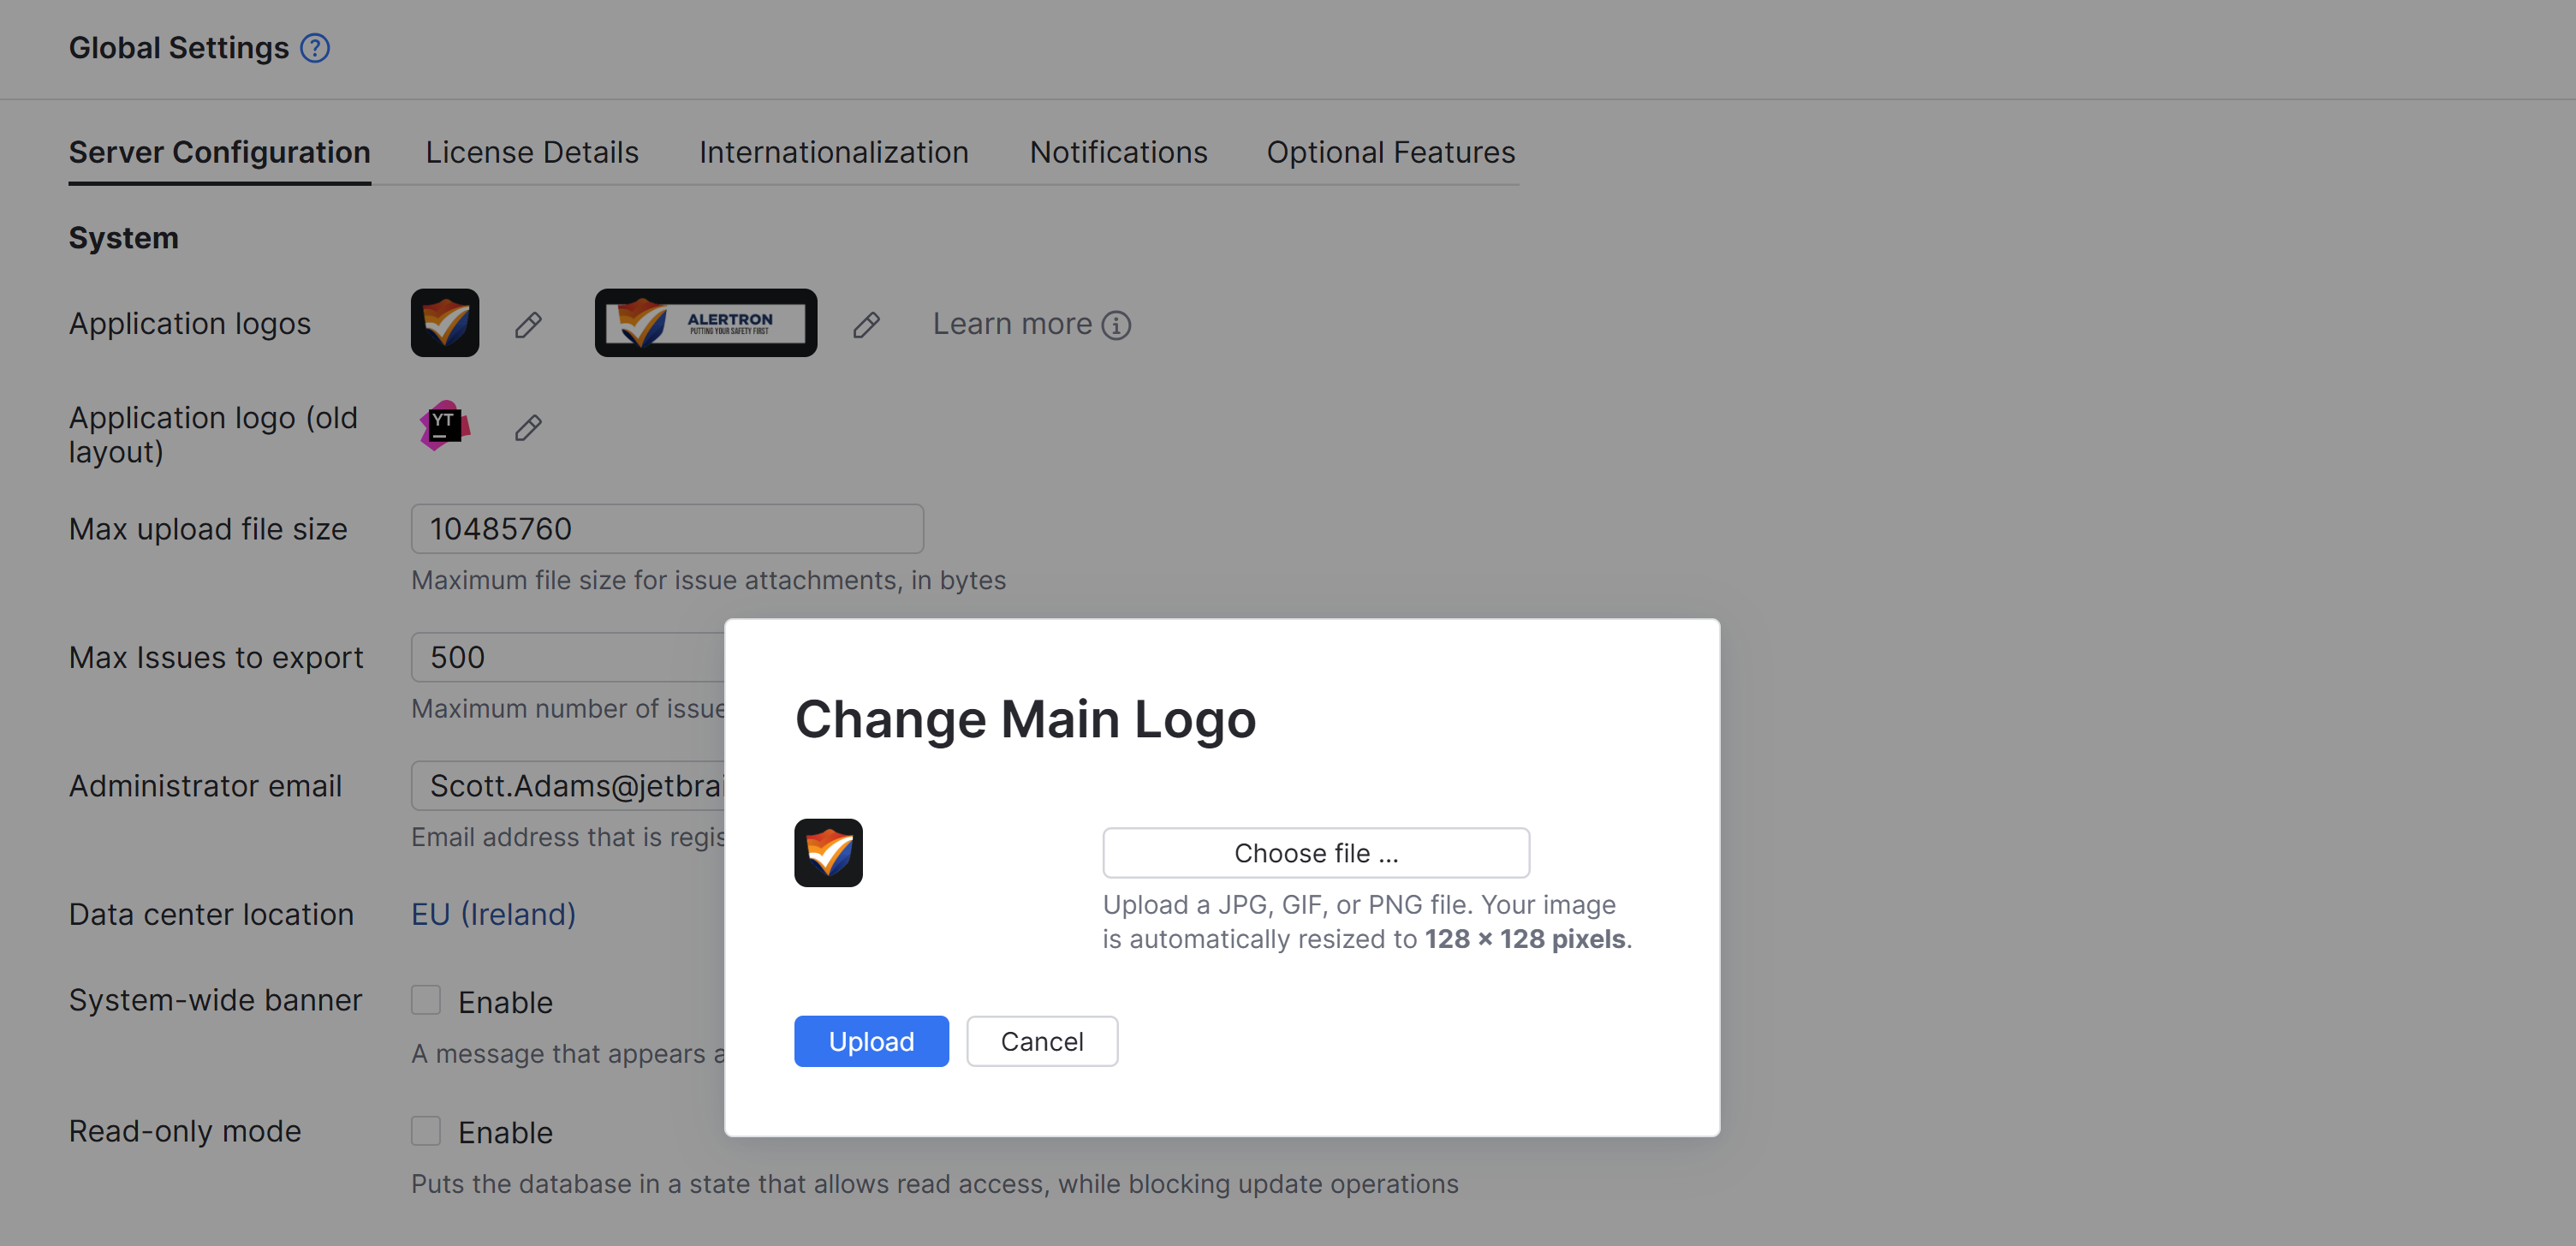2576x1246 pixels.
Task: Click pencil icon beside wide Alertron logo
Action: tap(866, 325)
